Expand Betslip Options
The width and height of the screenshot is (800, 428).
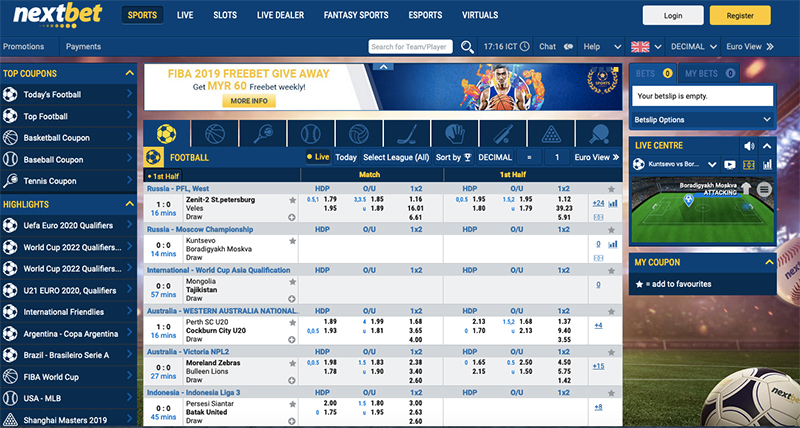703,120
